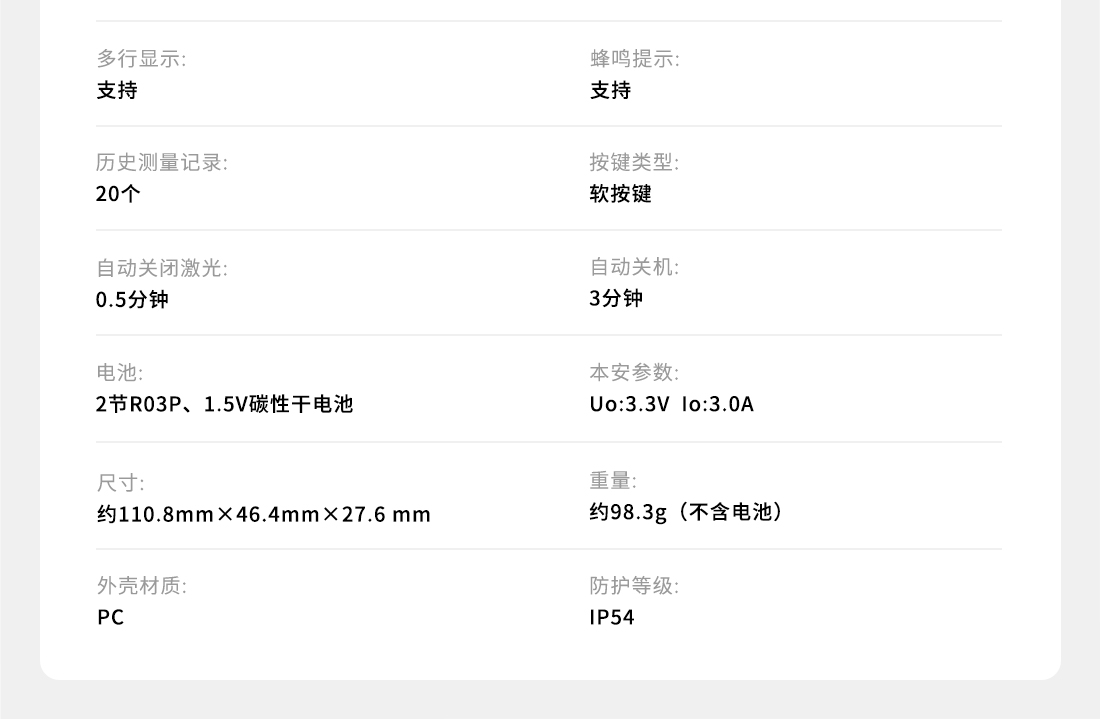This screenshot has width=1100, height=719.
Task: Click the Uo:3.3V Io:3.0A value
Action: (671, 404)
